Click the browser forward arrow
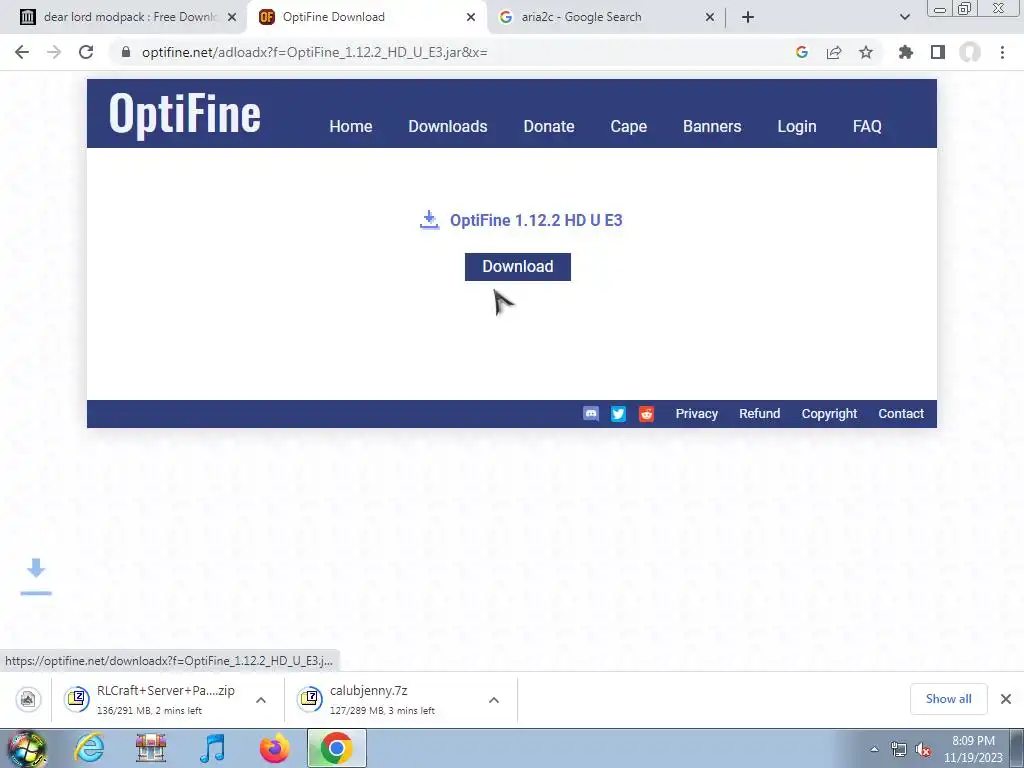 click(54, 52)
